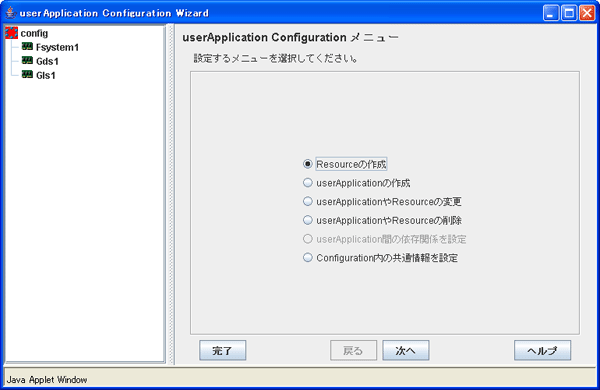Select the Gls1 tree node label
600x390 pixels.
point(46,75)
